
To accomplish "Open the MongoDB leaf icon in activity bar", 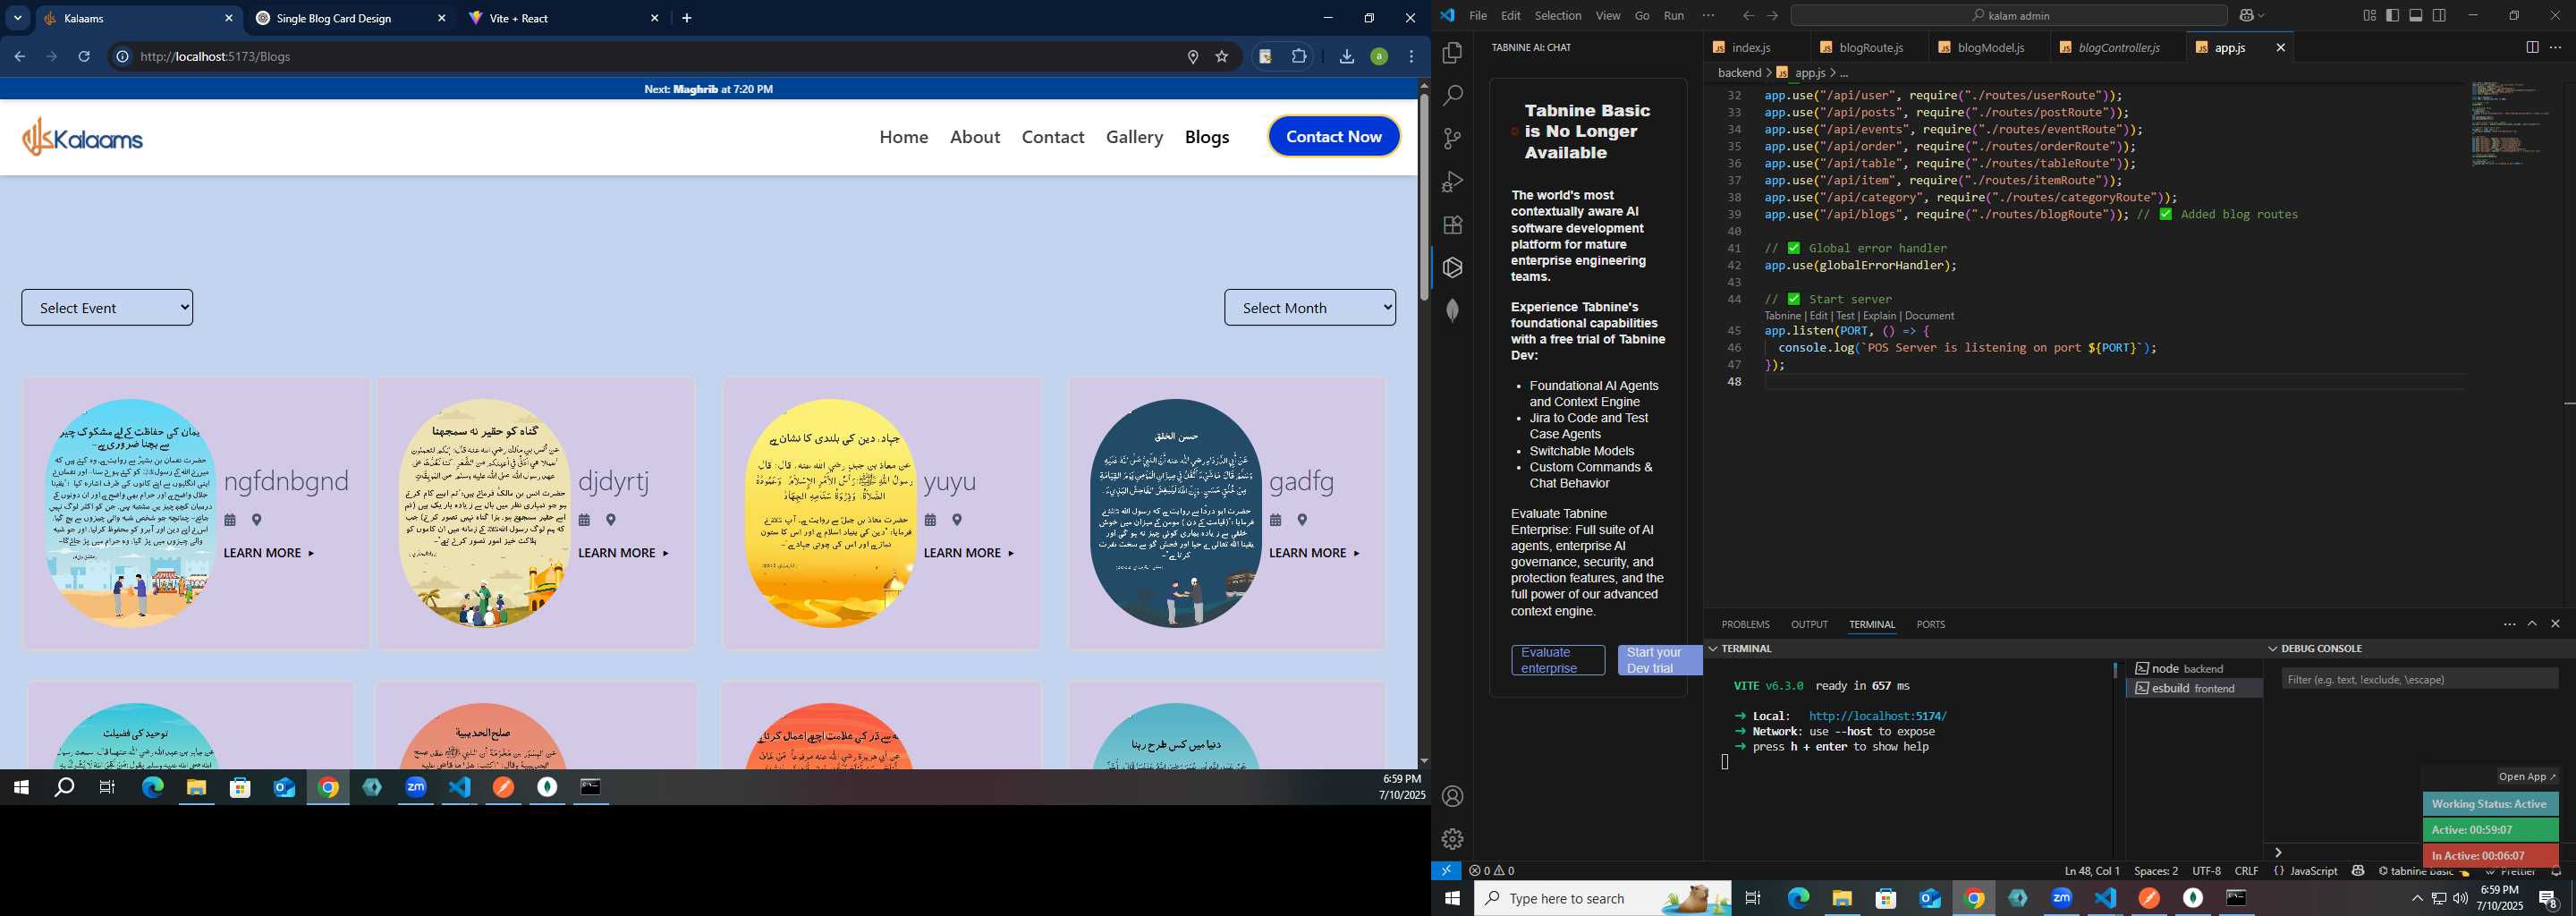I will 1453,310.
